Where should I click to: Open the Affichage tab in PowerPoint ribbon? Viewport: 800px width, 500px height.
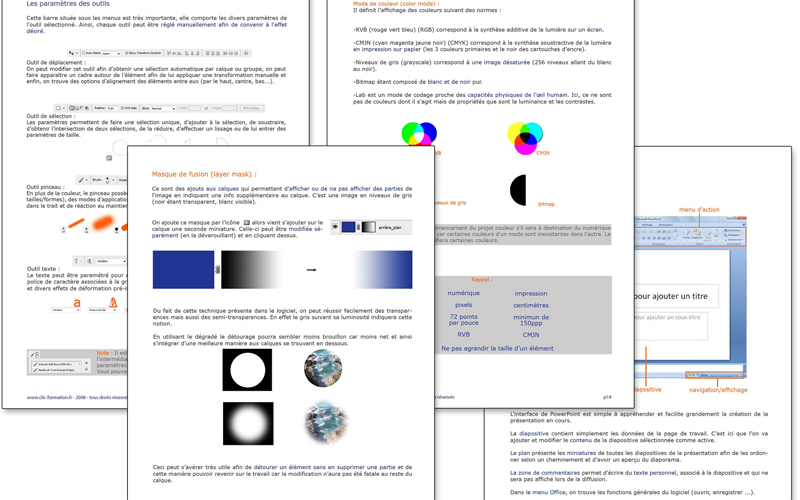(x=647, y=225)
